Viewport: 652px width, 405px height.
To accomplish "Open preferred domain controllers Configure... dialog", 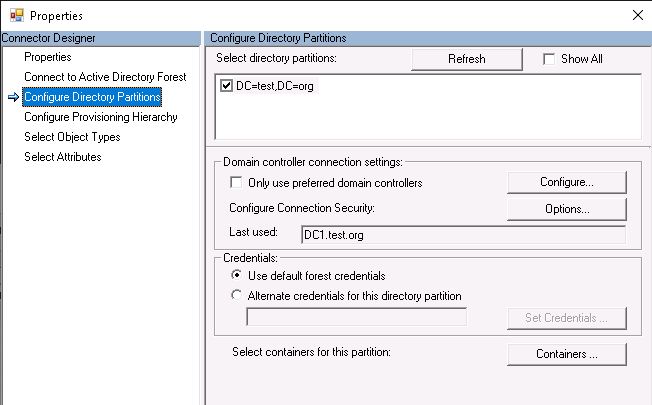I will [x=567, y=182].
